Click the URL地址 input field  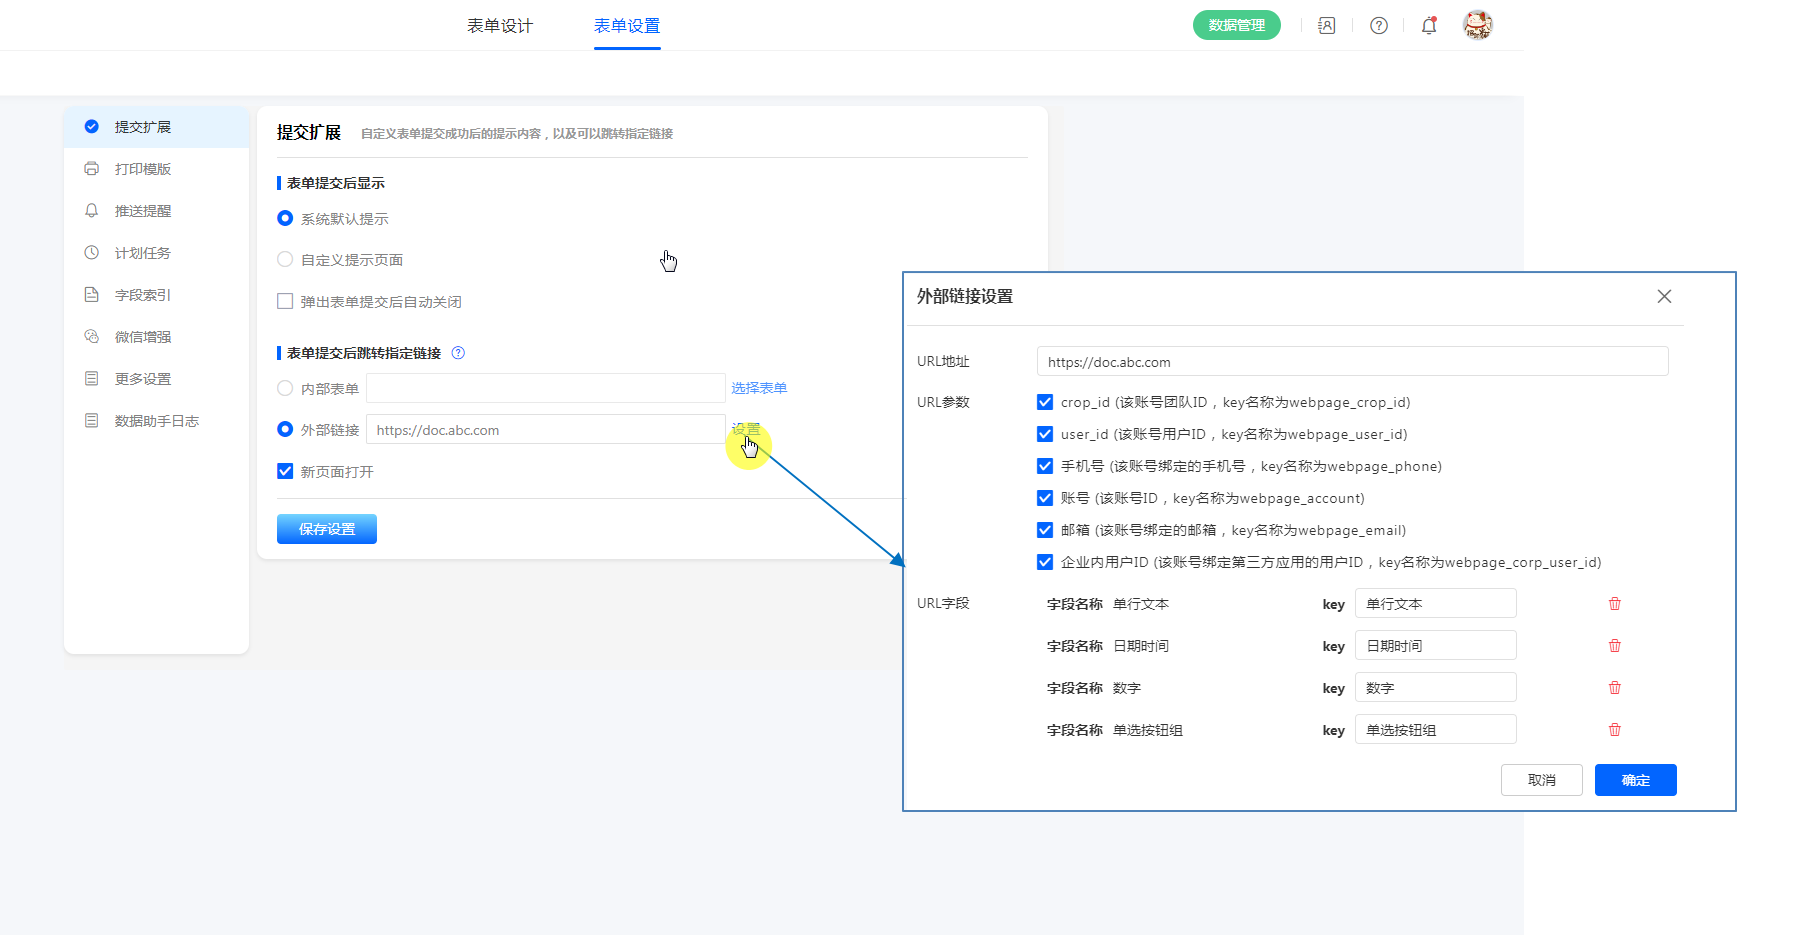1352,362
